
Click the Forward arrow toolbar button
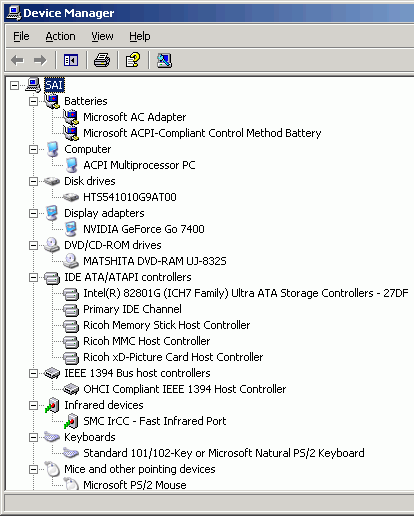click(40, 60)
